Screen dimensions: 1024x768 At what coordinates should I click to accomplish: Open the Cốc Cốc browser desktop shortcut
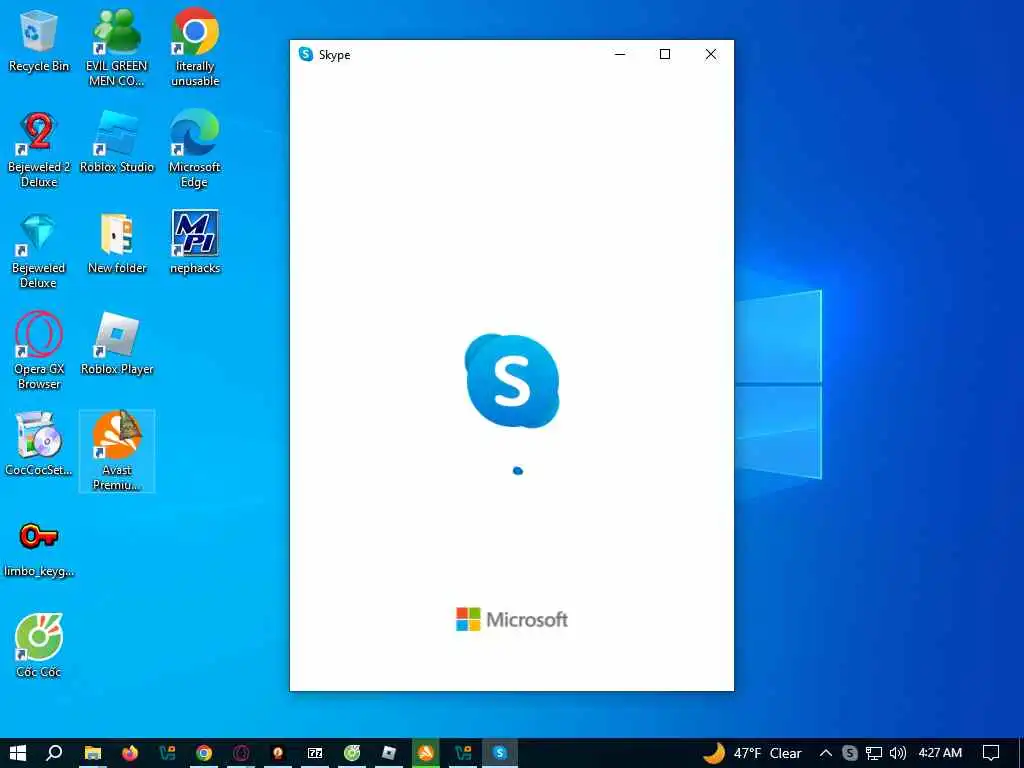pyautogui.click(x=39, y=647)
